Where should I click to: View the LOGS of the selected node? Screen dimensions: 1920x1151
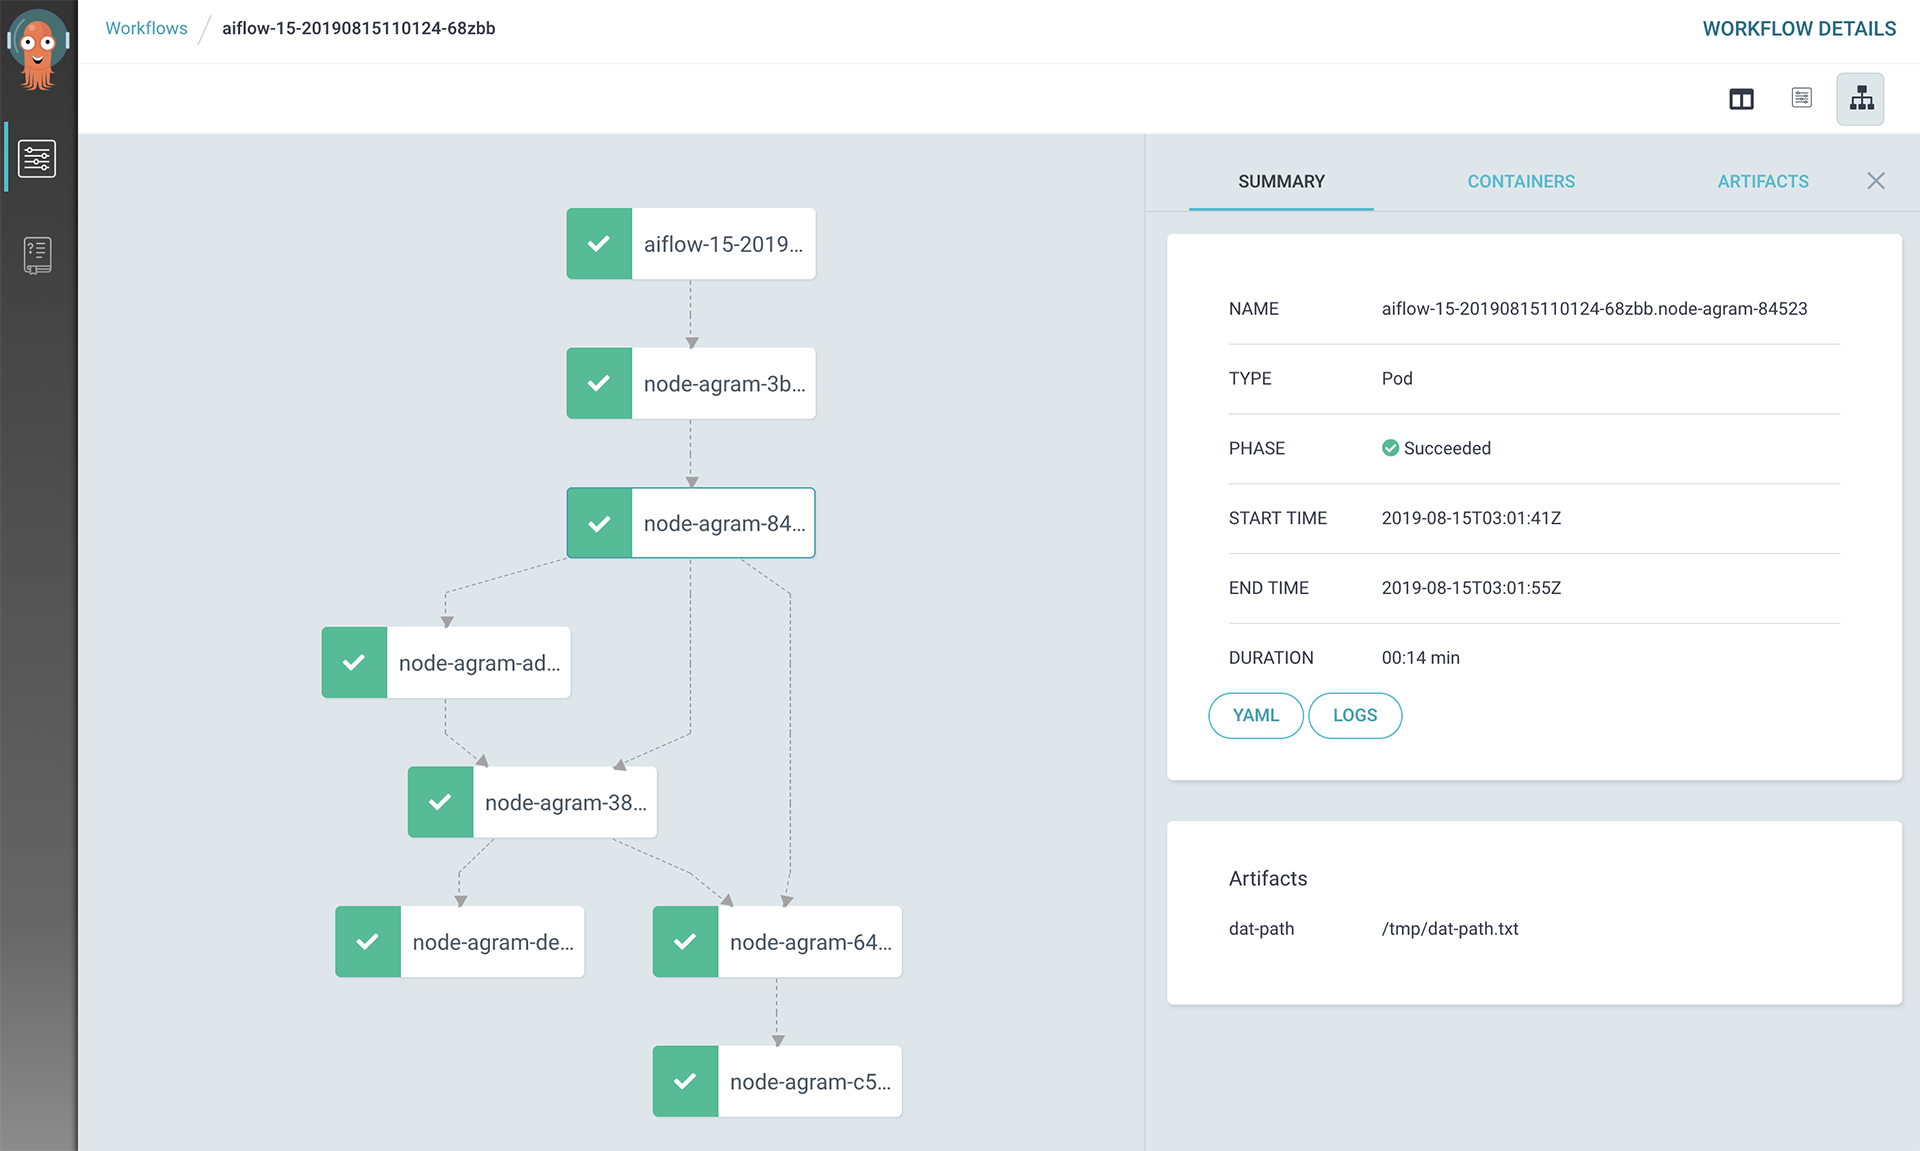(x=1355, y=715)
